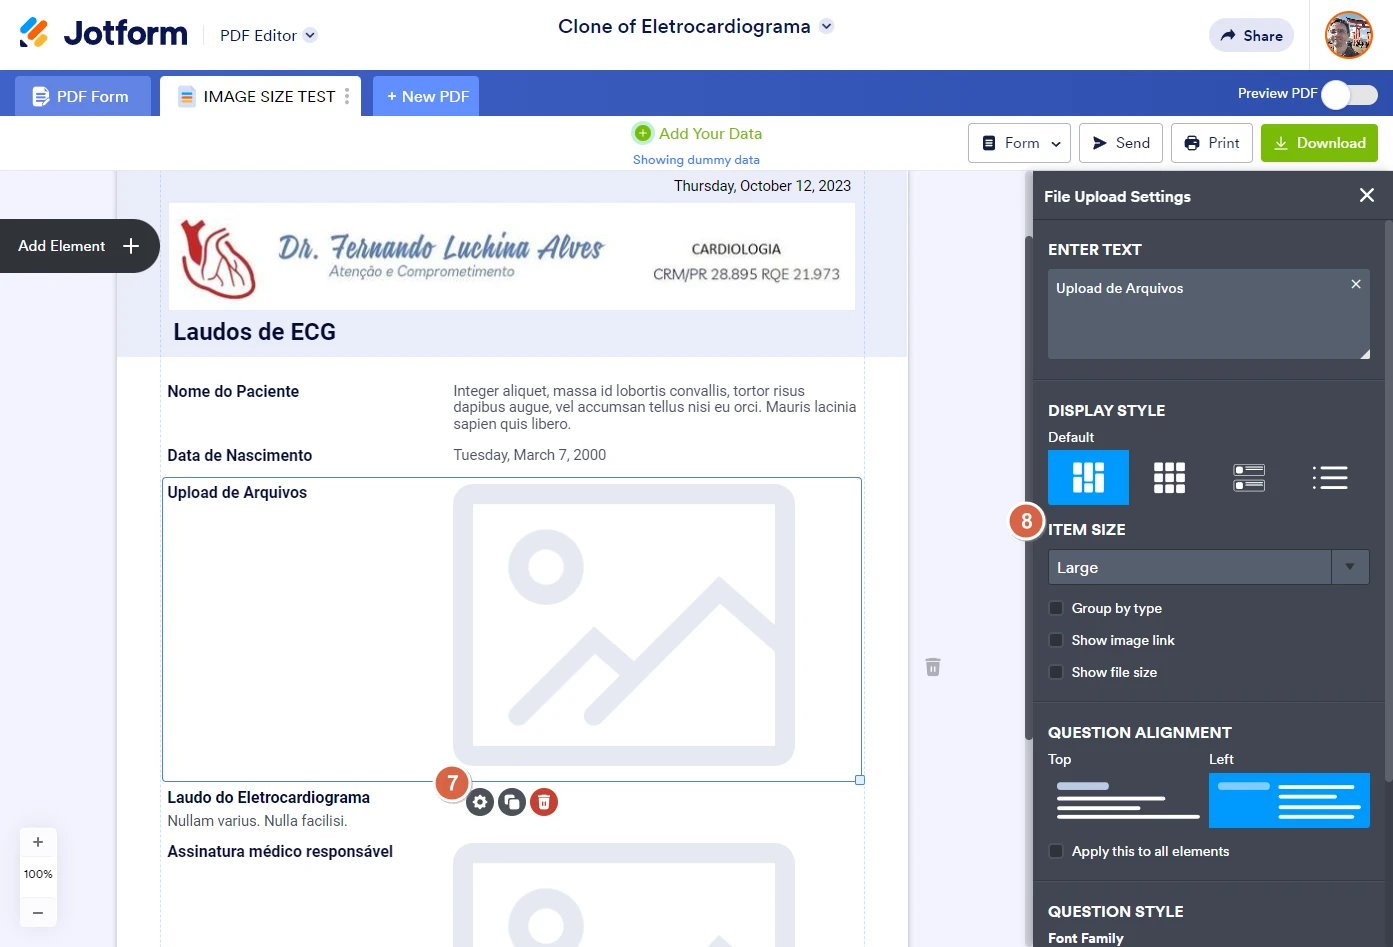1393x947 pixels.
Task: Switch to the PDF Form tab
Action: tap(82, 96)
